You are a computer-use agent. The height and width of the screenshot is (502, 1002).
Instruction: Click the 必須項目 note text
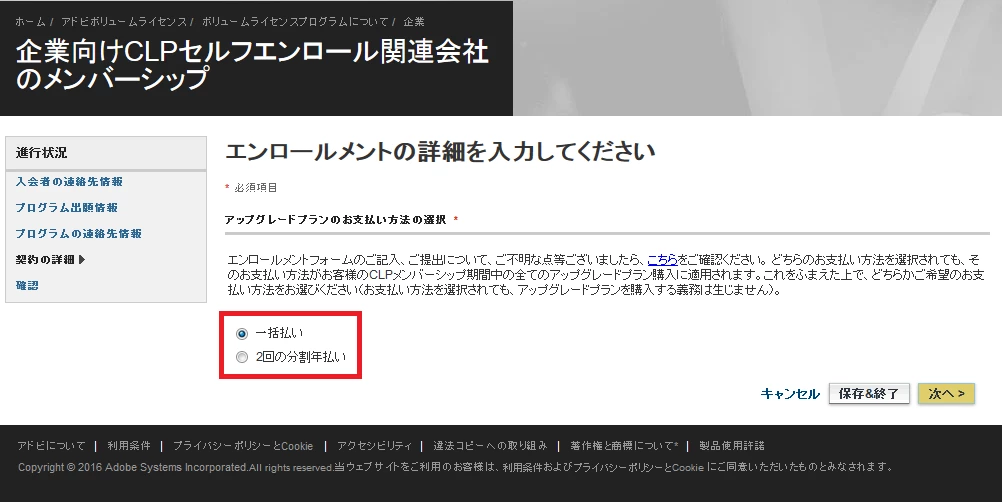256,188
